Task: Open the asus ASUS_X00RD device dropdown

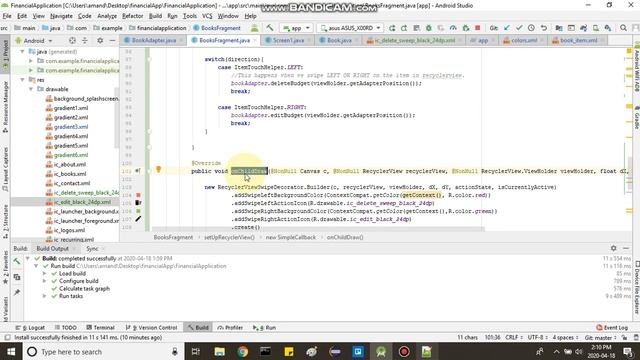Action: point(351,28)
